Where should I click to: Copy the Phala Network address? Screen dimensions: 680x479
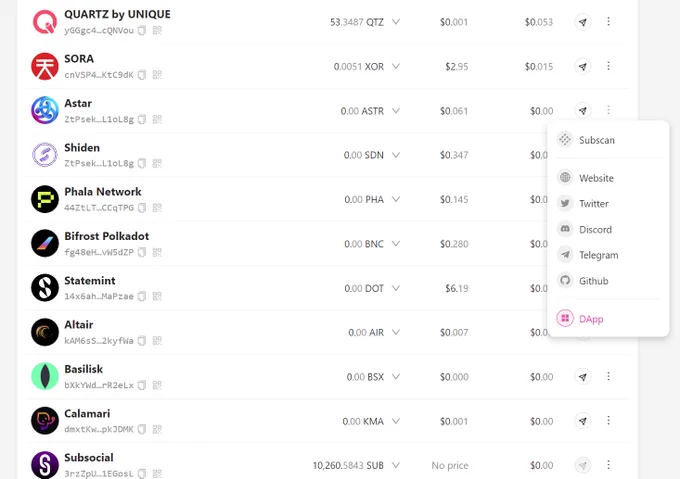(x=142, y=208)
